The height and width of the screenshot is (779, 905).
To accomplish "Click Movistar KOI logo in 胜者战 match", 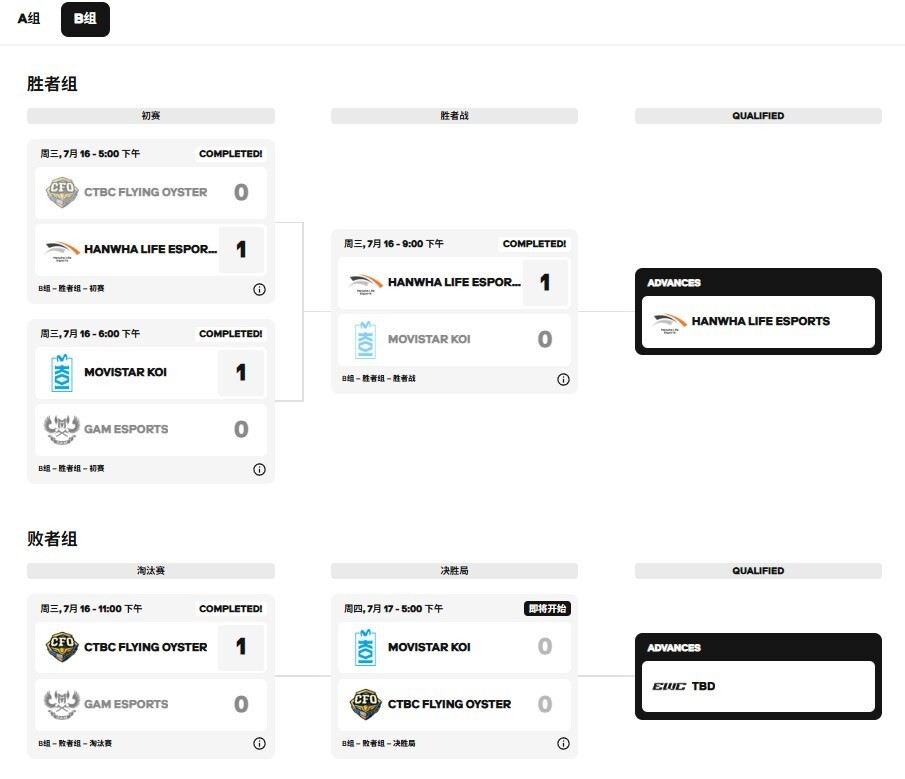I will (365, 339).
